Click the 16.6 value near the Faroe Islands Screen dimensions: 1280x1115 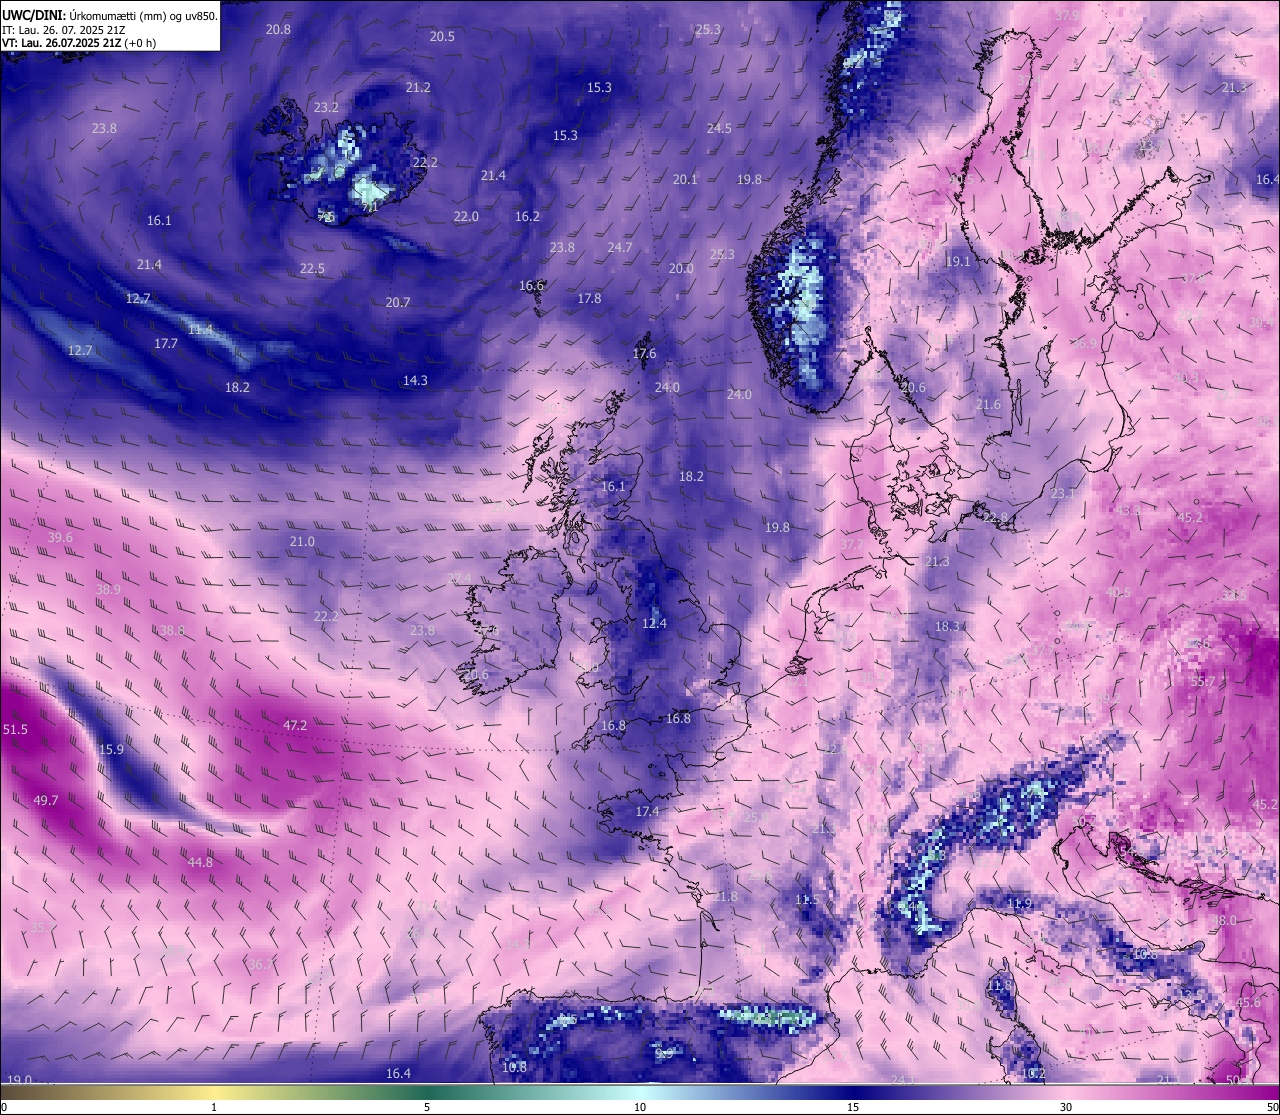point(531,285)
